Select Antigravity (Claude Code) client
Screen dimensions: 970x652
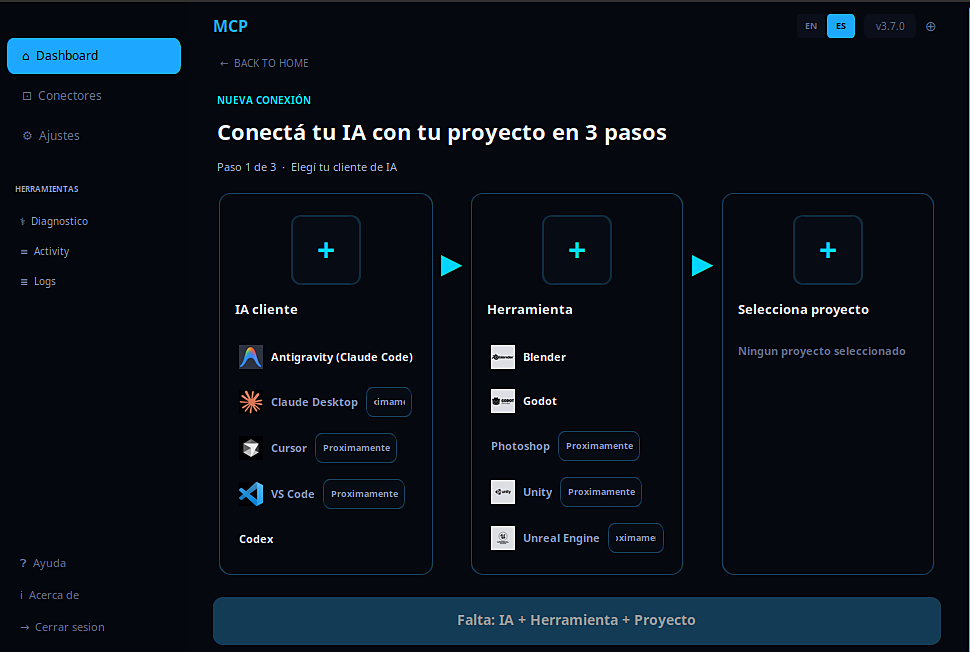(x=326, y=357)
